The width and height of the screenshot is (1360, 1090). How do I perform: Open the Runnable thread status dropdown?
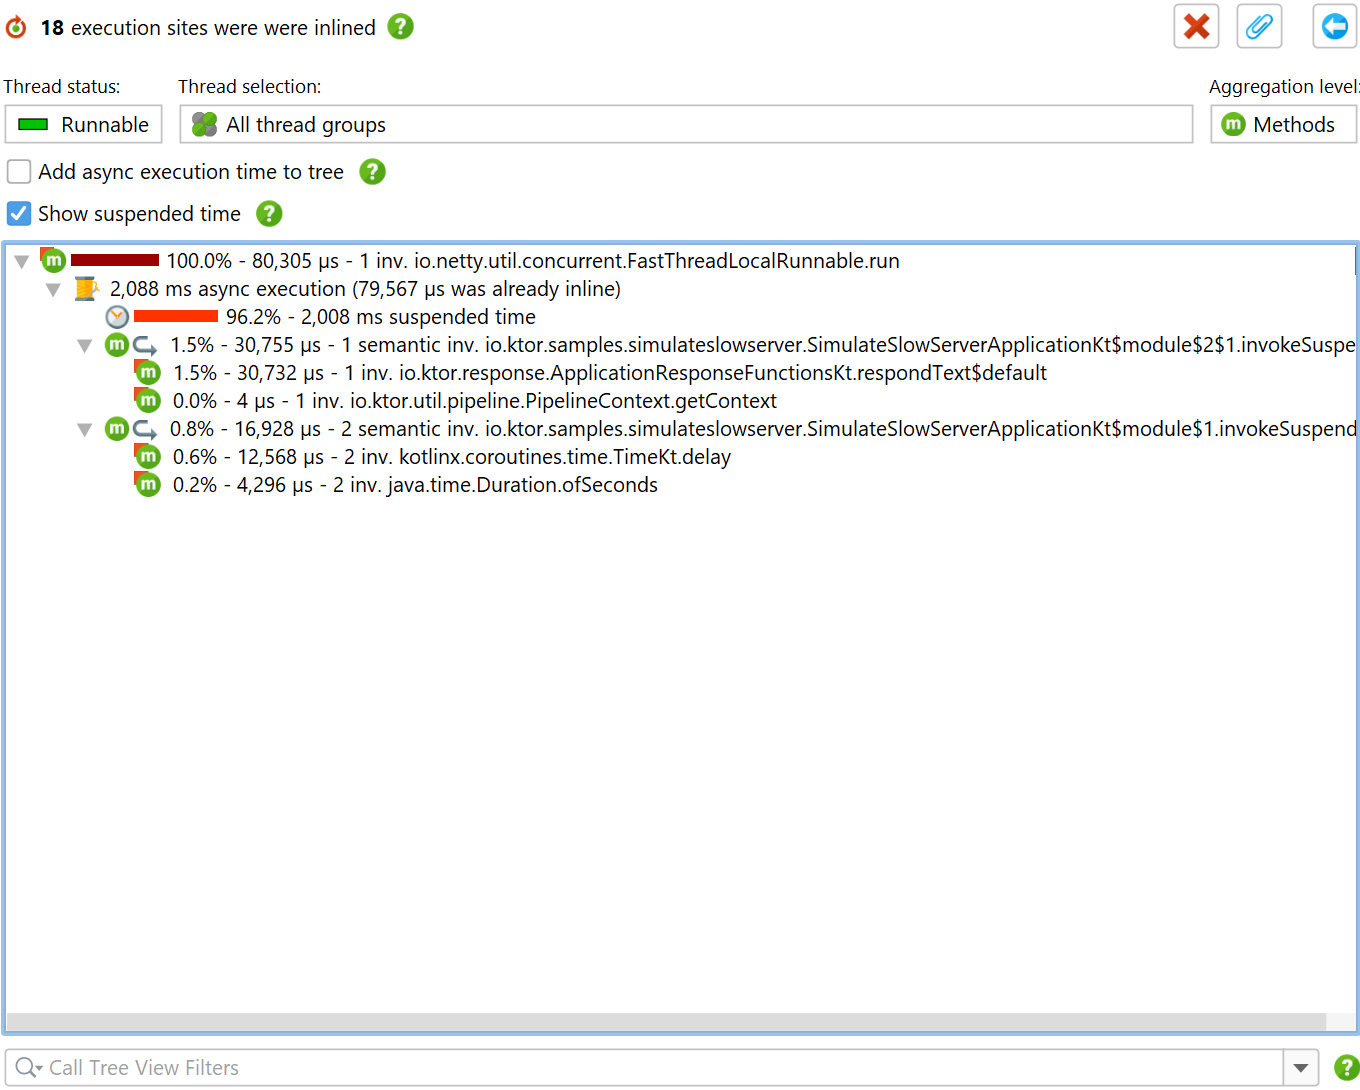(83, 125)
